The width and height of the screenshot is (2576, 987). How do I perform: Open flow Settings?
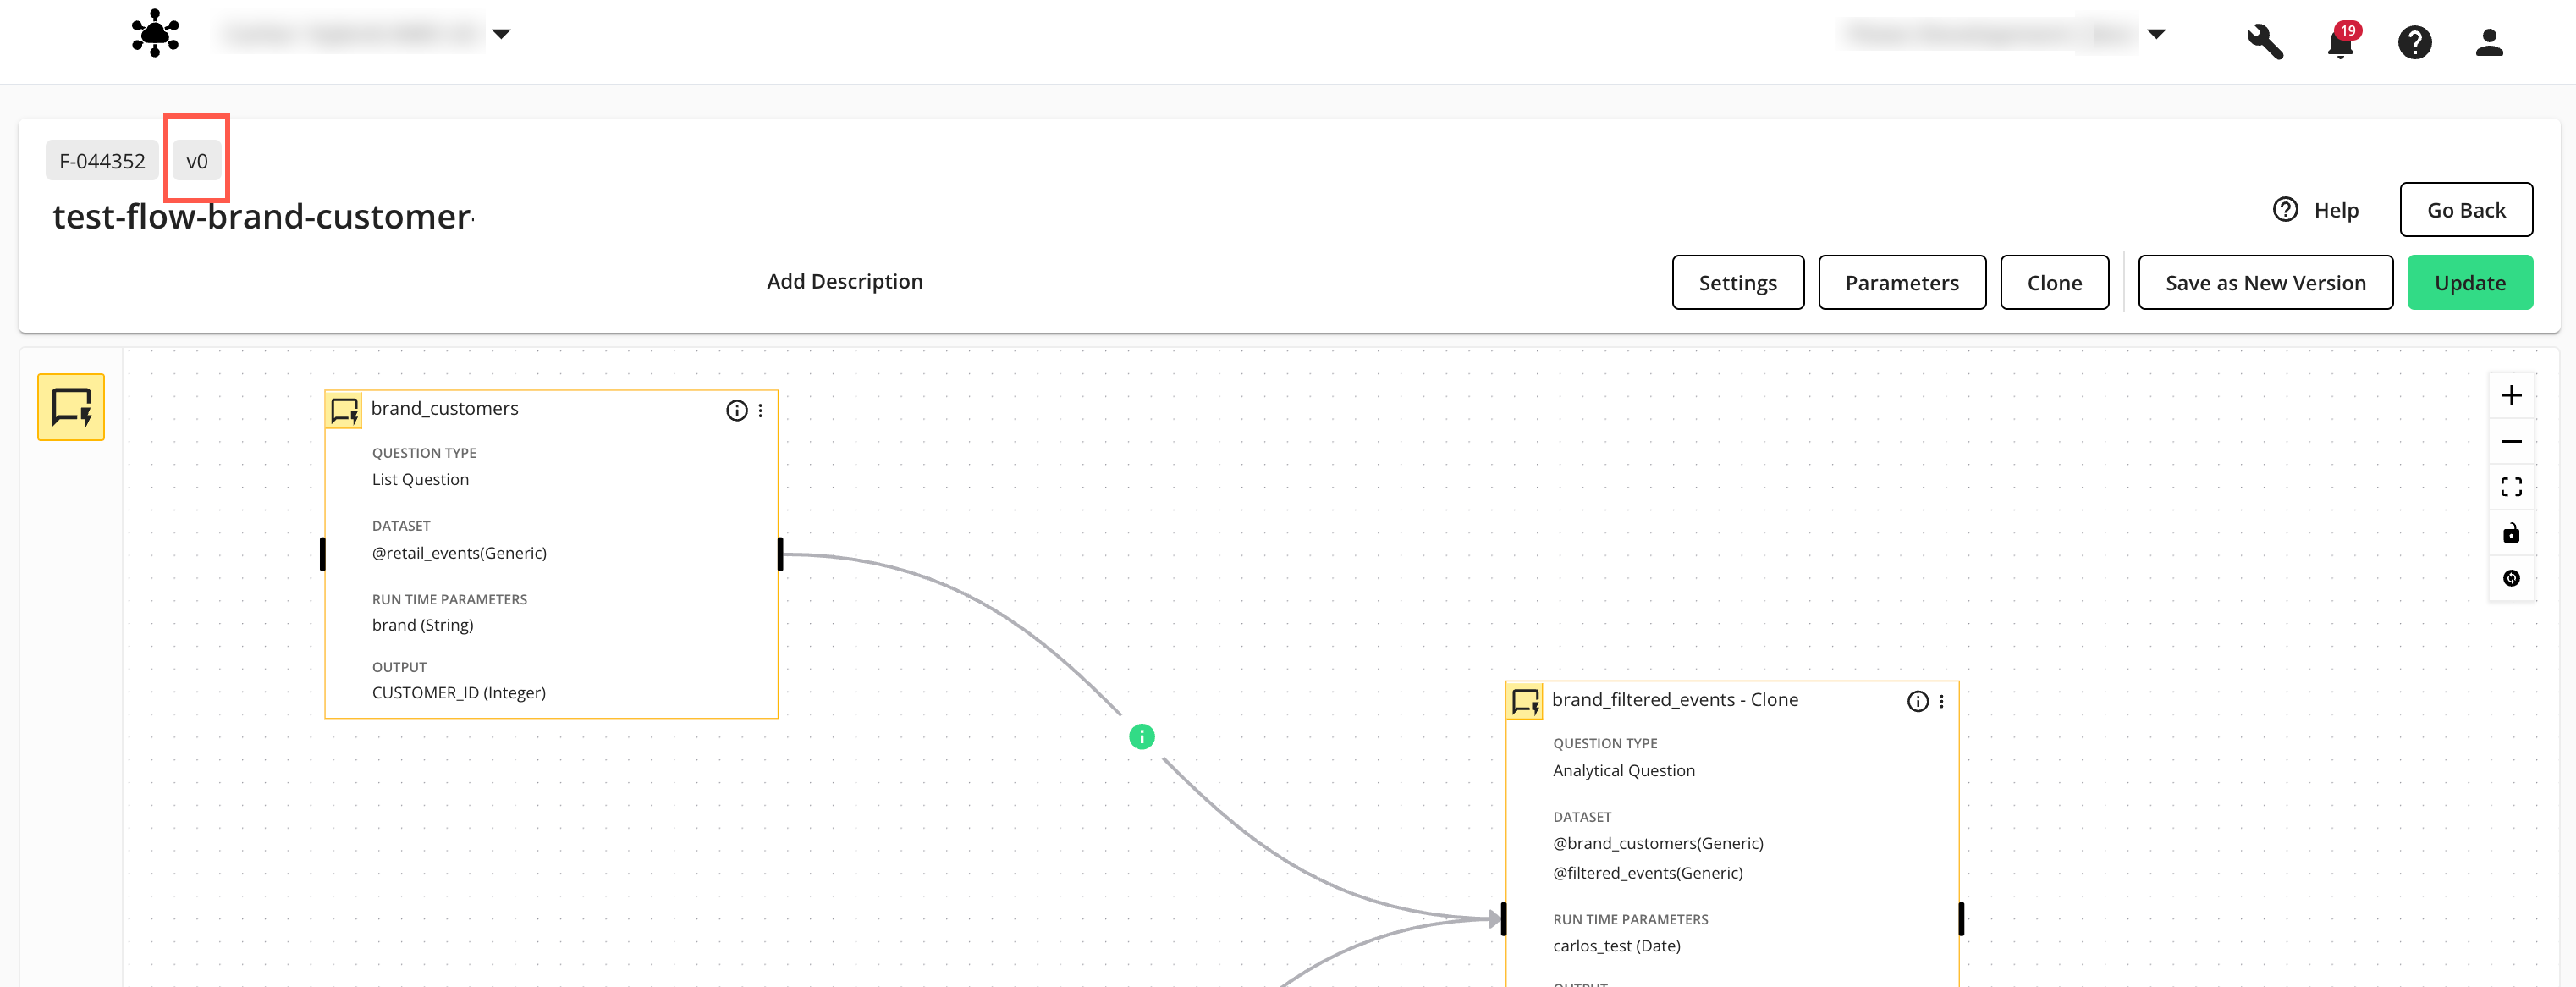tap(1737, 283)
